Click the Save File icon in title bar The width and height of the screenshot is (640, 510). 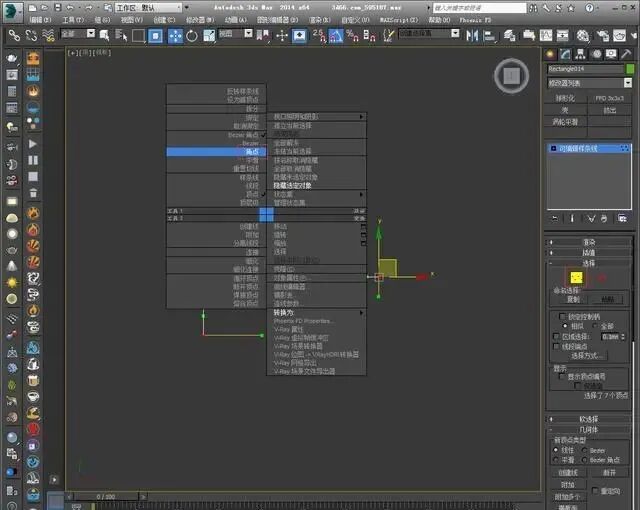[58, 7]
